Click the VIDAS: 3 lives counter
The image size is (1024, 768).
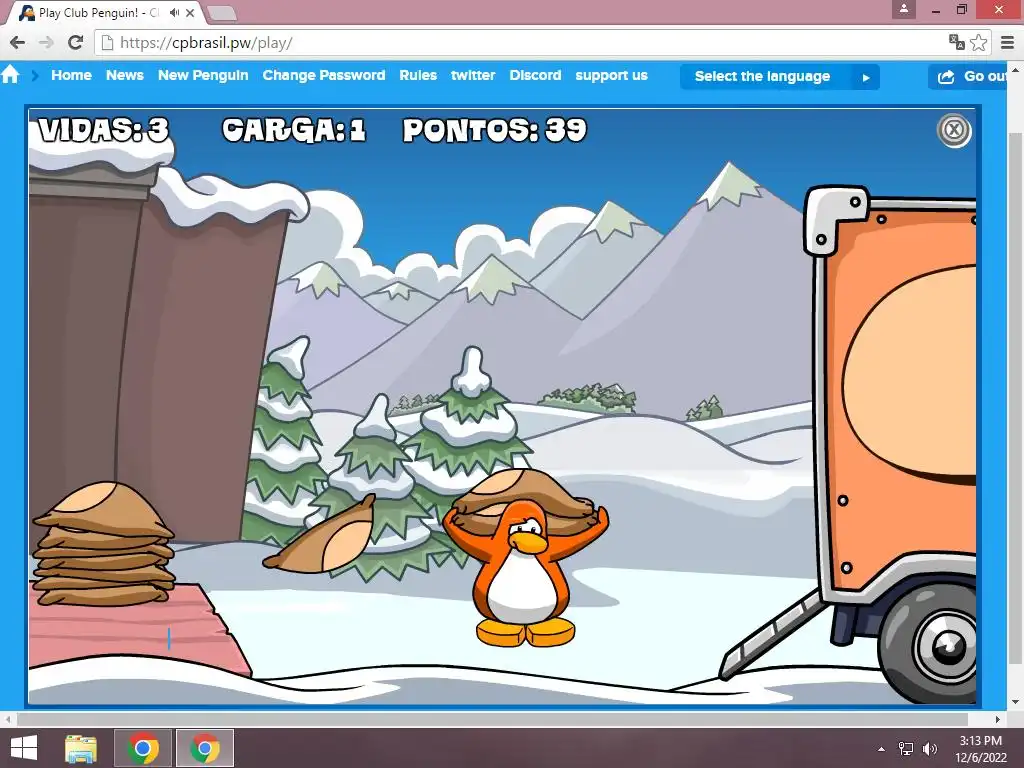click(x=103, y=129)
